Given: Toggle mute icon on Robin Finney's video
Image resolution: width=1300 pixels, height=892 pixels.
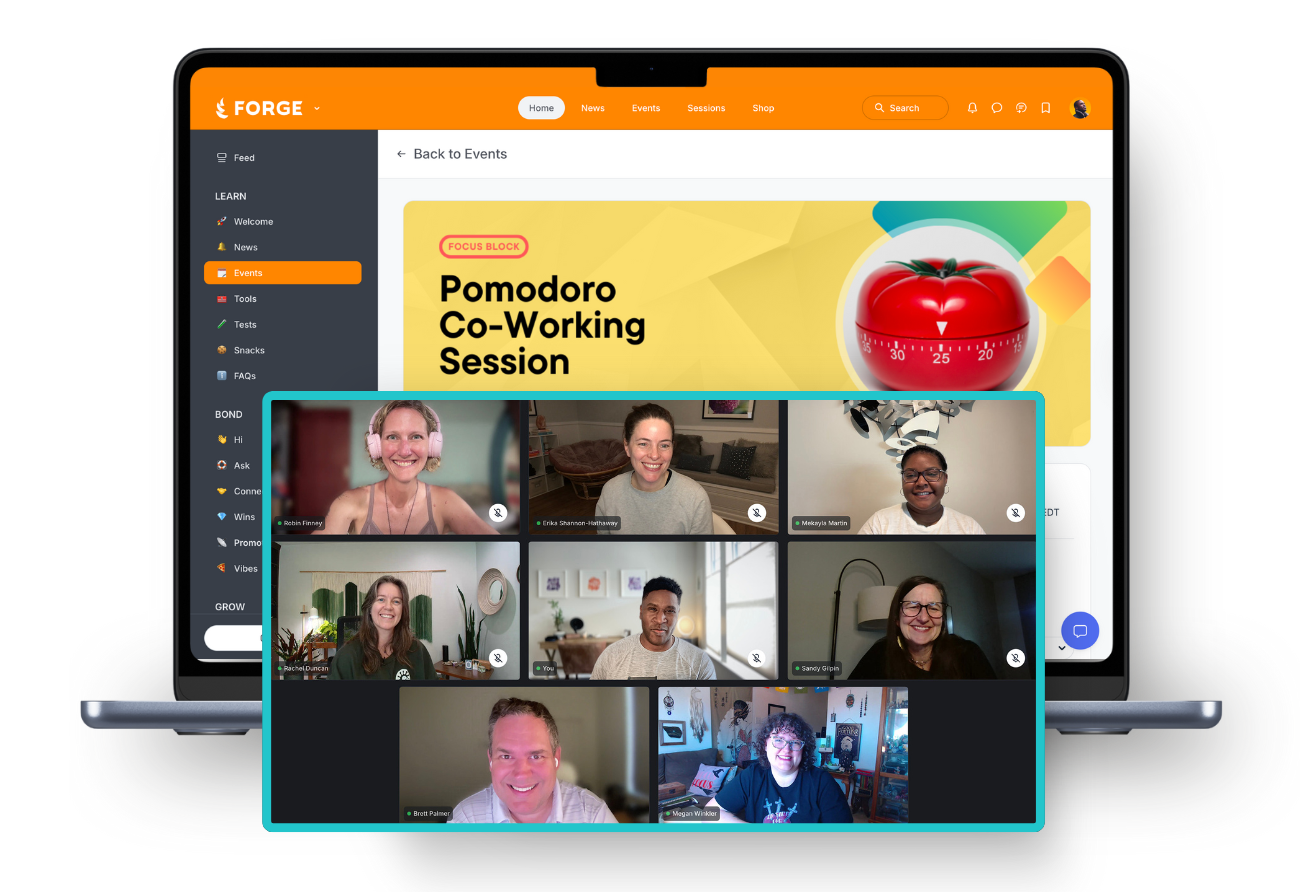Looking at the screenshot, I should coord(497,513).
